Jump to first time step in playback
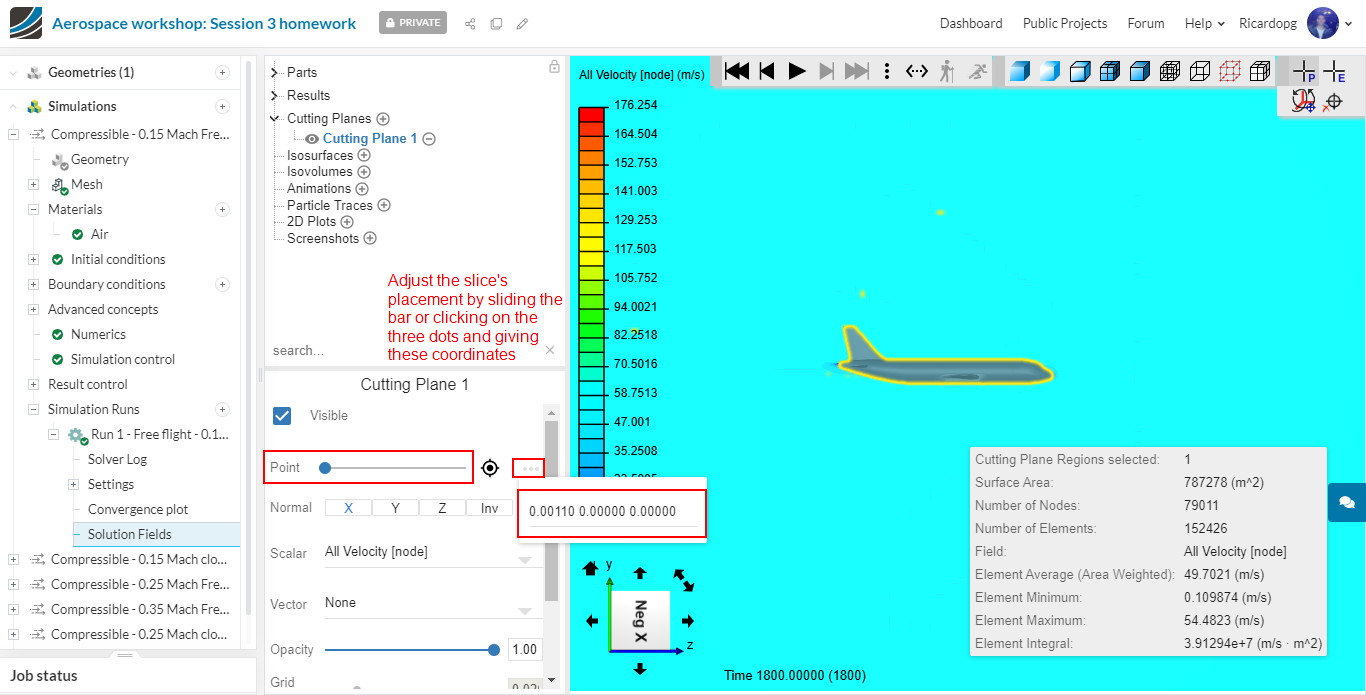1366x695 pixels. (x=737, y=71)
